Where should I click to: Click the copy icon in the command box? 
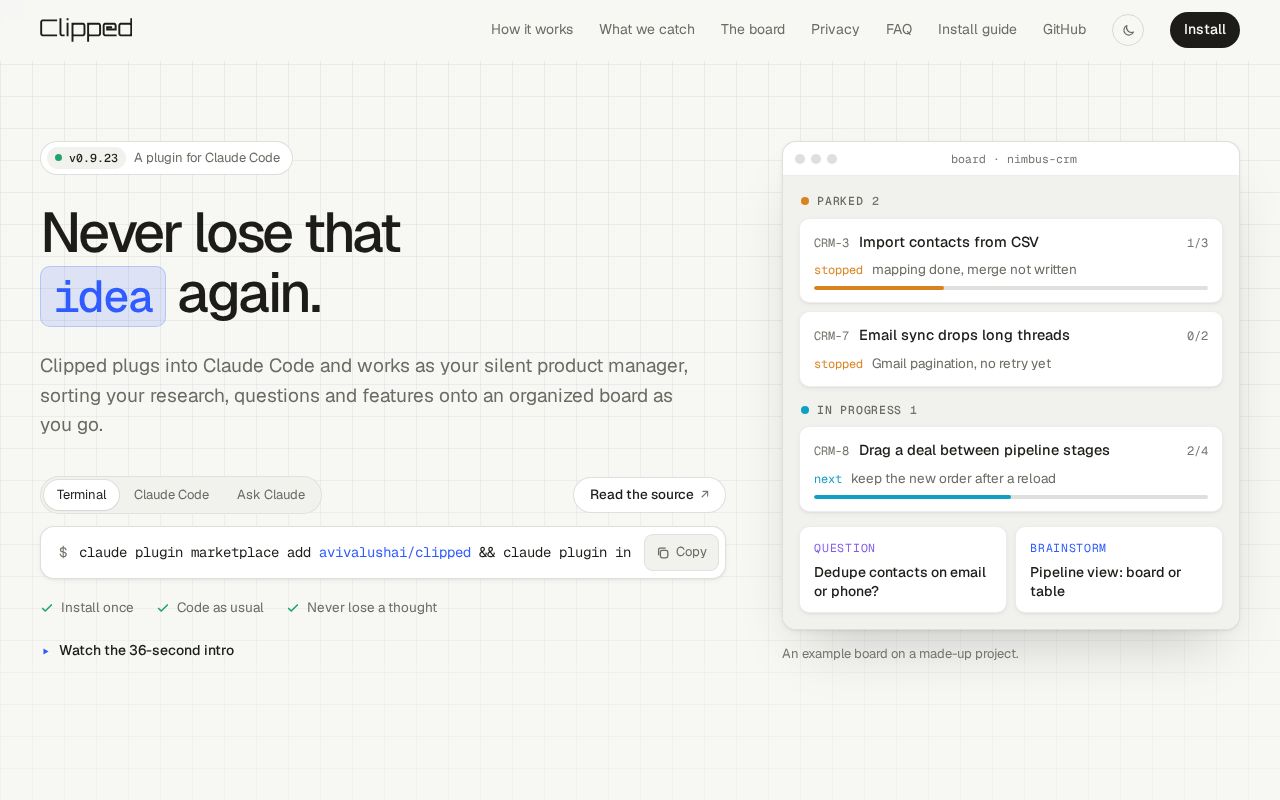[x=663, y=553]
